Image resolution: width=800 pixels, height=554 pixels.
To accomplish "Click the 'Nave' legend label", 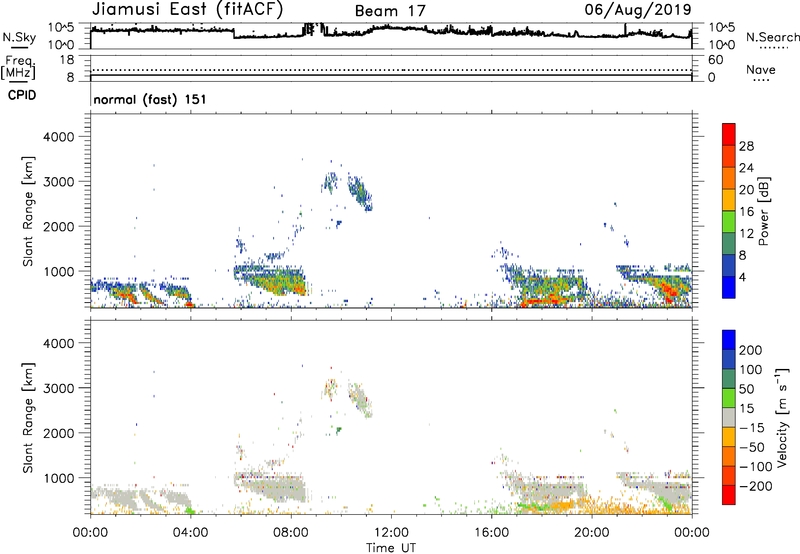I will 761,70.
